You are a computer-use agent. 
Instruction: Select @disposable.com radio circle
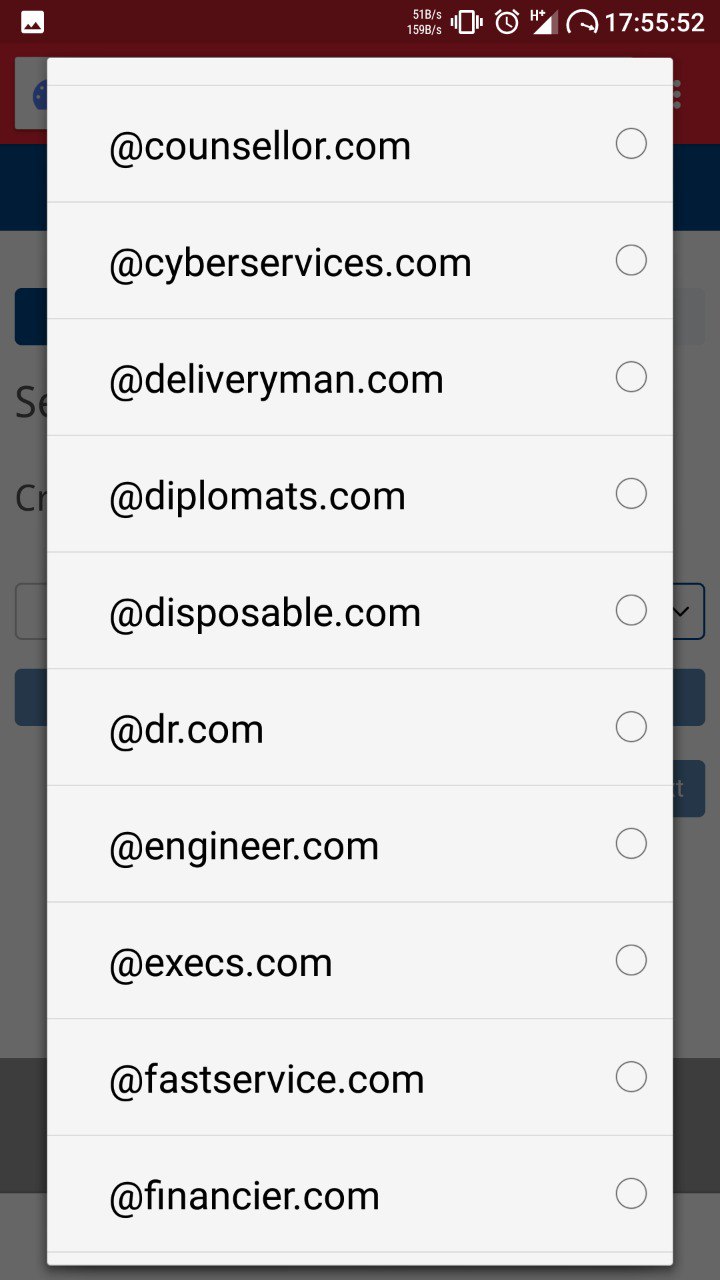click(x=631, y=610)
